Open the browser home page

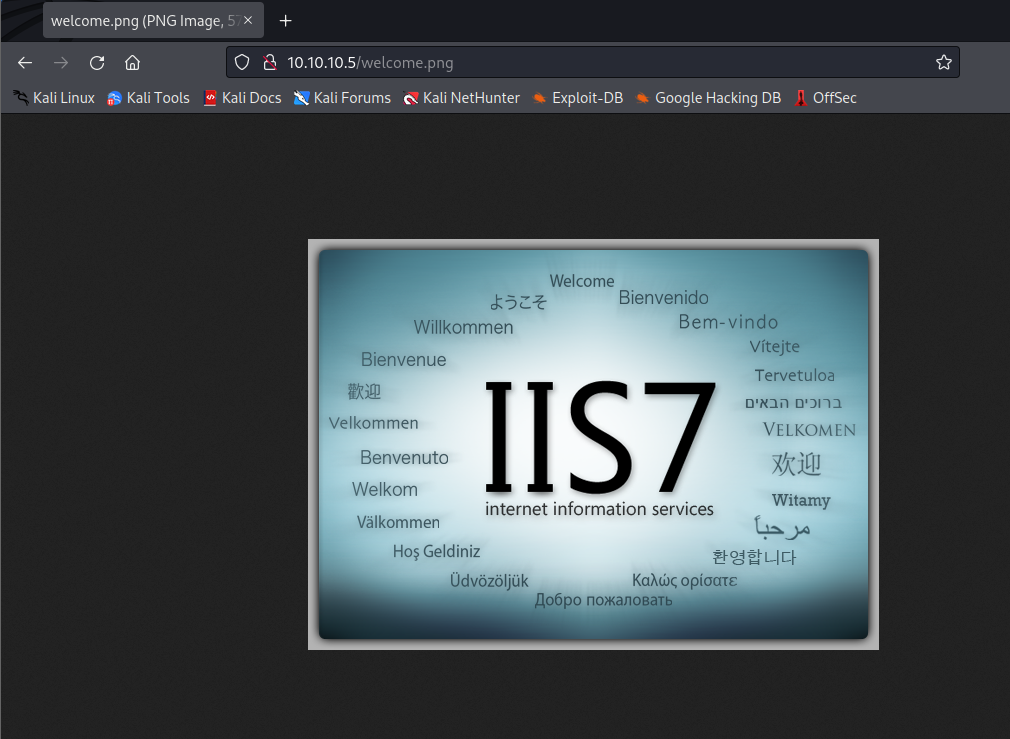pos(133,62)
